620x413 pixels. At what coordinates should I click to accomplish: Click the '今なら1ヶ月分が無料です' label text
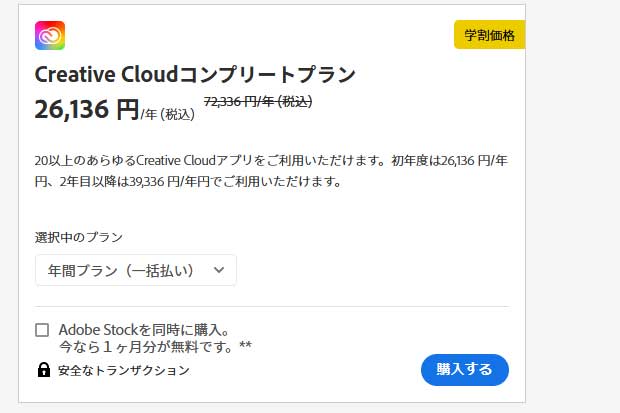pos(146,347)
